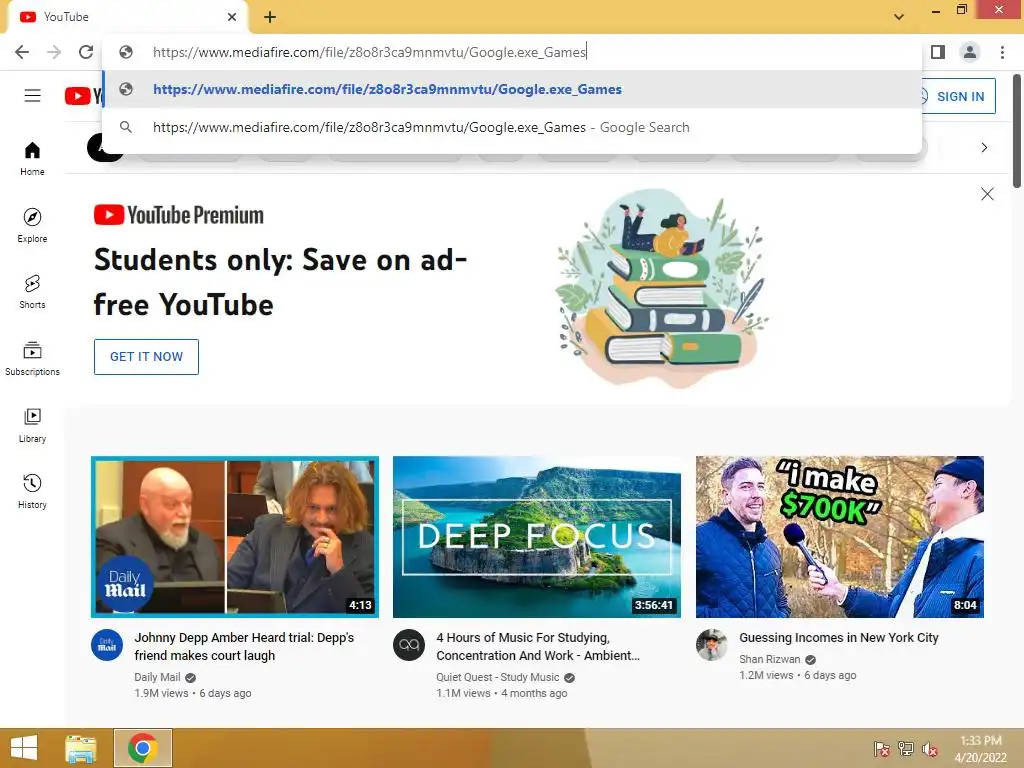Open the DEEP FOCUS music video thumbnail
The width and height of the screenshot is (1024, 768).
(x=537, y=537)
